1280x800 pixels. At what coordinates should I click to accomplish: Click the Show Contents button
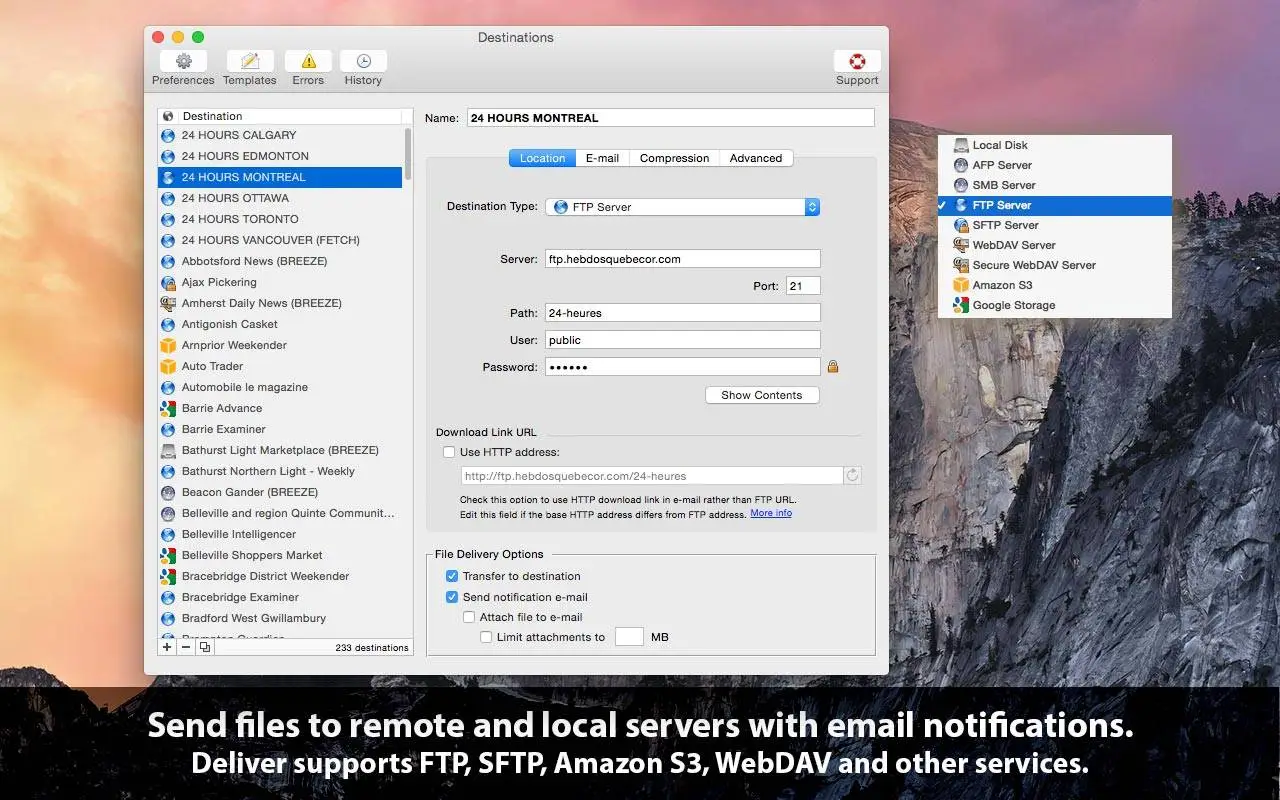762,395
